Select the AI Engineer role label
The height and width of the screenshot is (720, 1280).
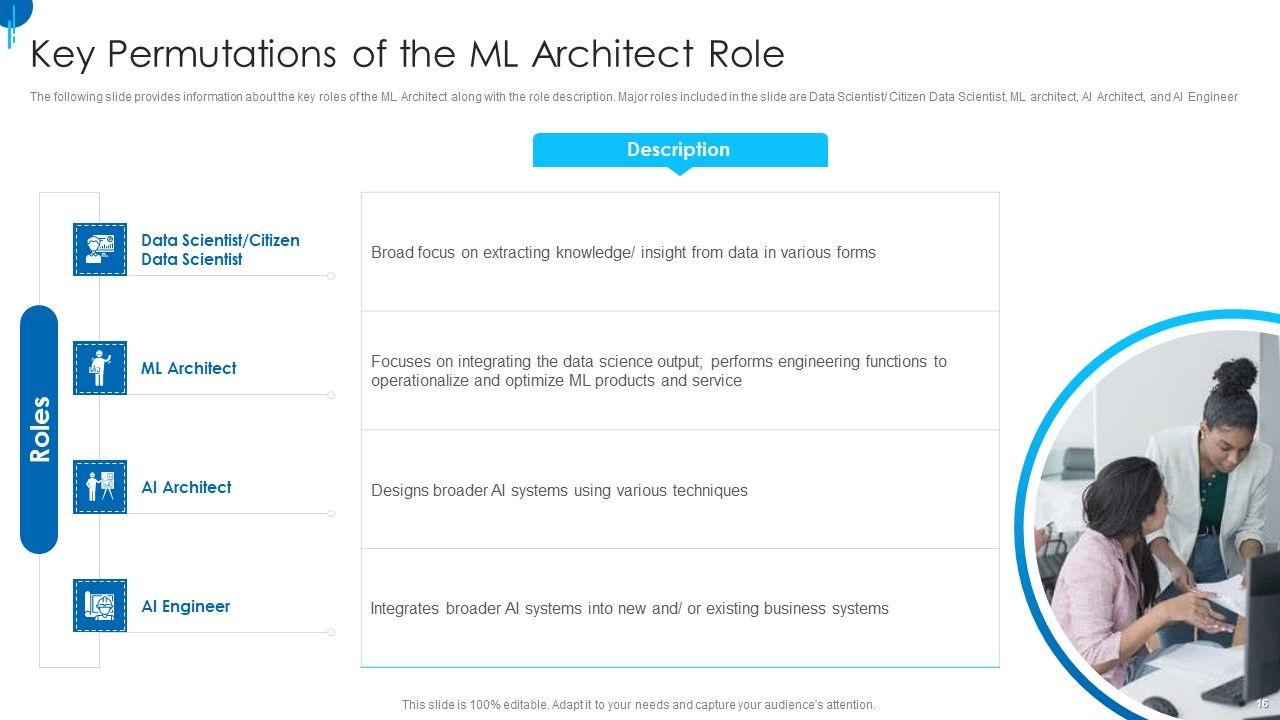point(185,606)
